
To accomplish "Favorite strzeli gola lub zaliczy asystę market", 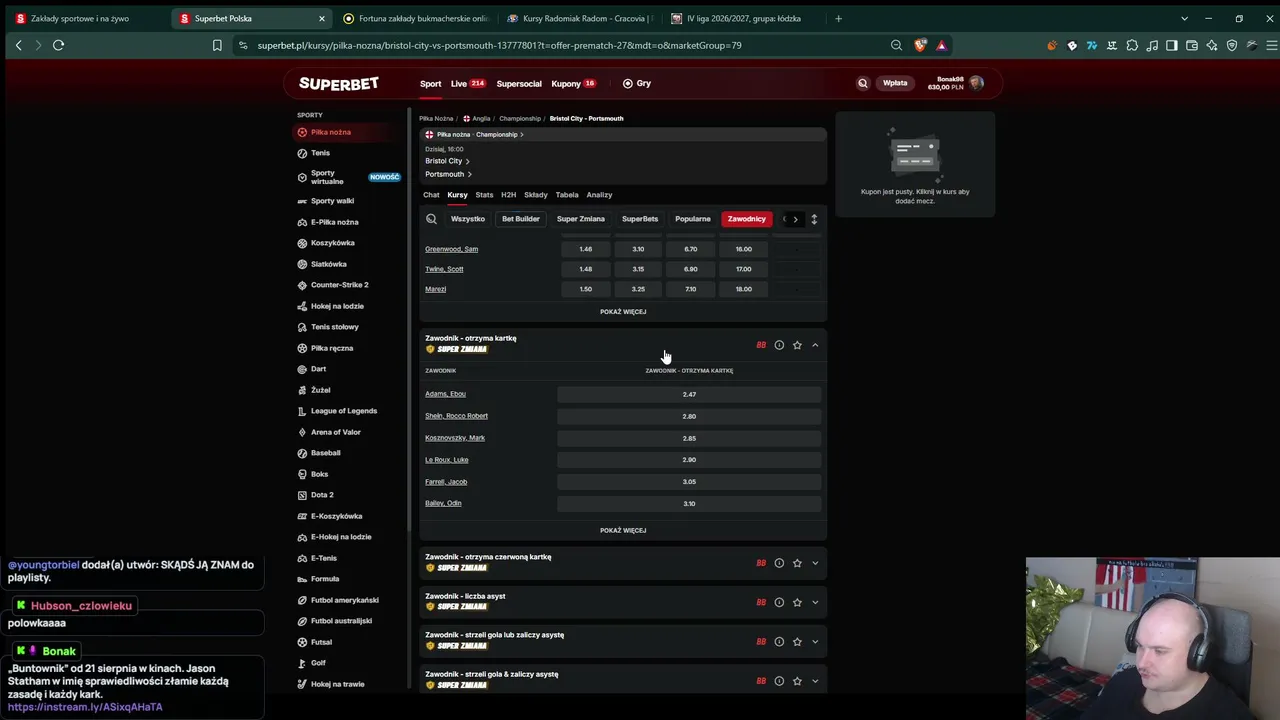I will pyautogui.click(x=797, y=642).
